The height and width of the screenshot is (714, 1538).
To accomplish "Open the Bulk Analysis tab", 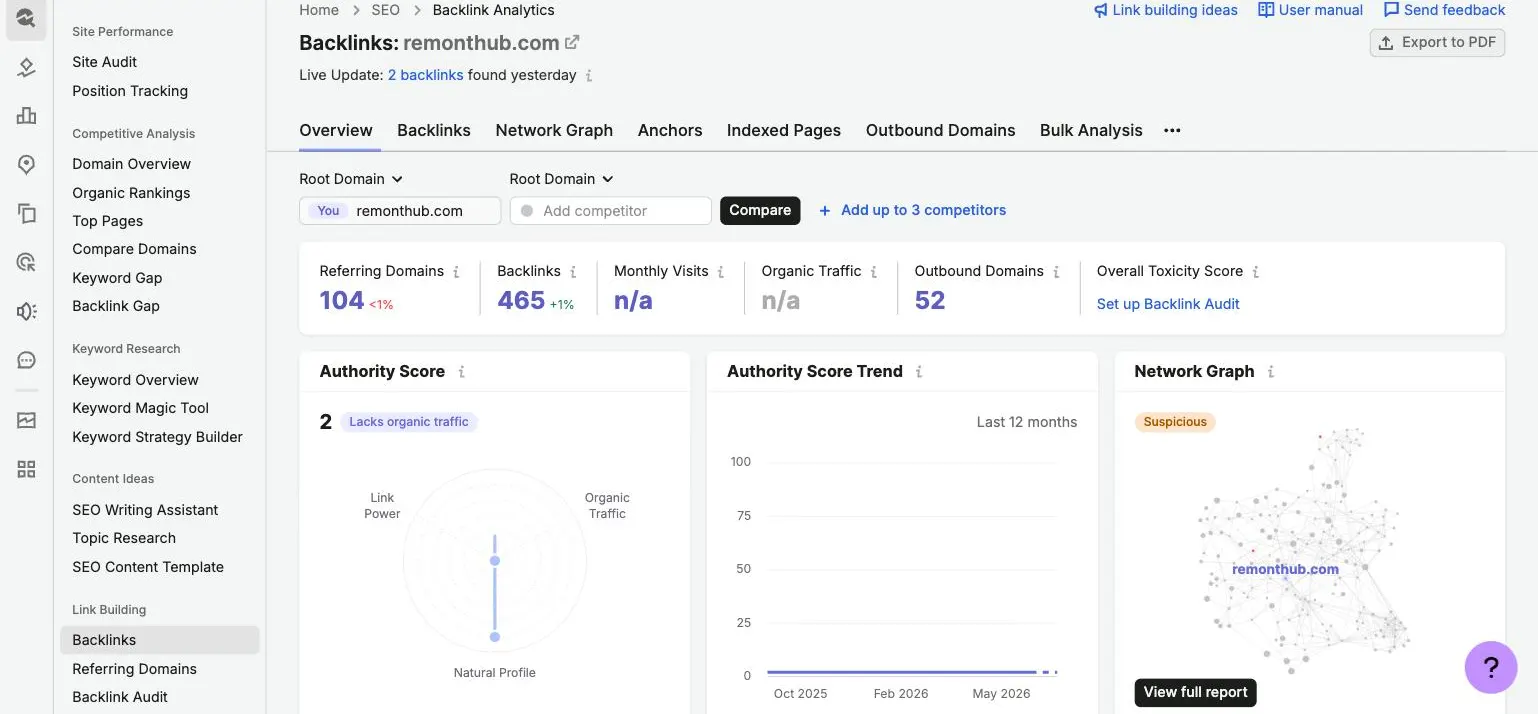I will click(x=1091, y=130).
